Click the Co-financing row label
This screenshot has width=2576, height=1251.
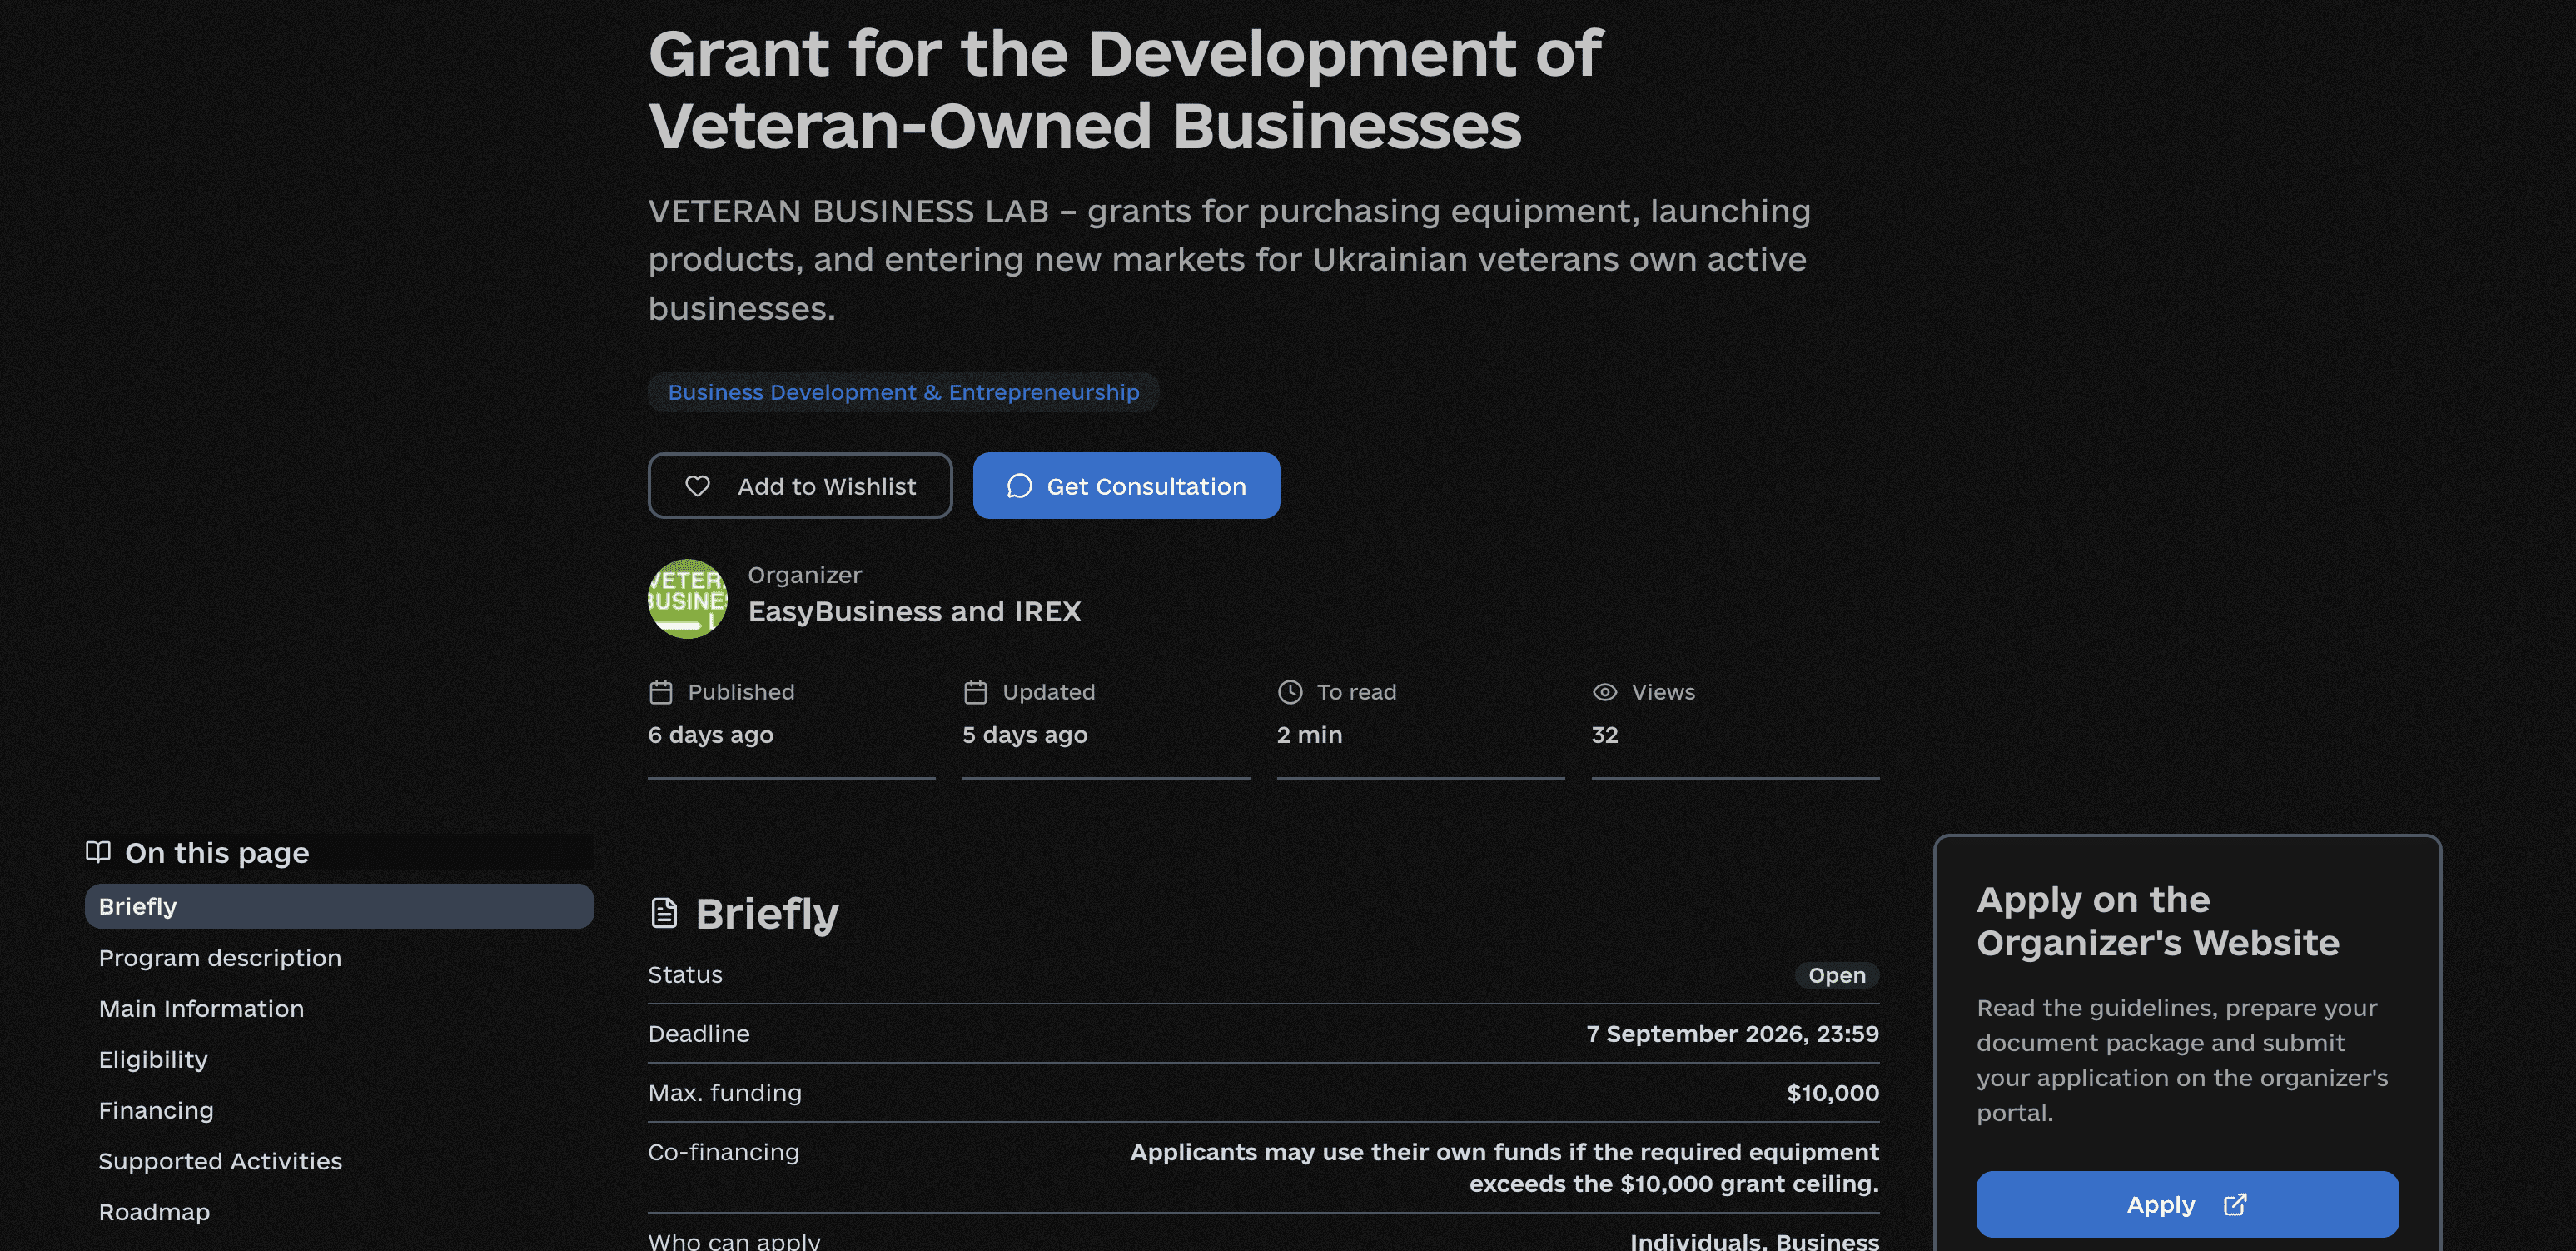[x=723, y=1152]
